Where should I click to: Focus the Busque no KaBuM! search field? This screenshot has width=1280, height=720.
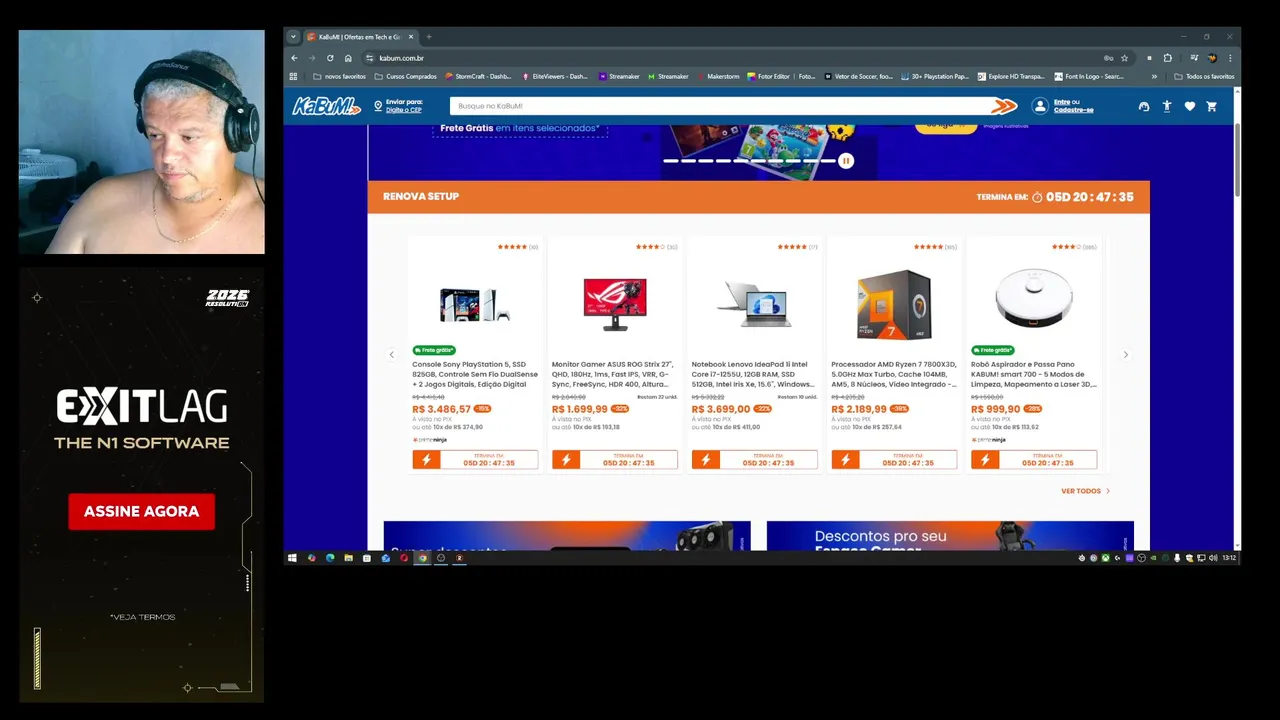tap(720, 106)
